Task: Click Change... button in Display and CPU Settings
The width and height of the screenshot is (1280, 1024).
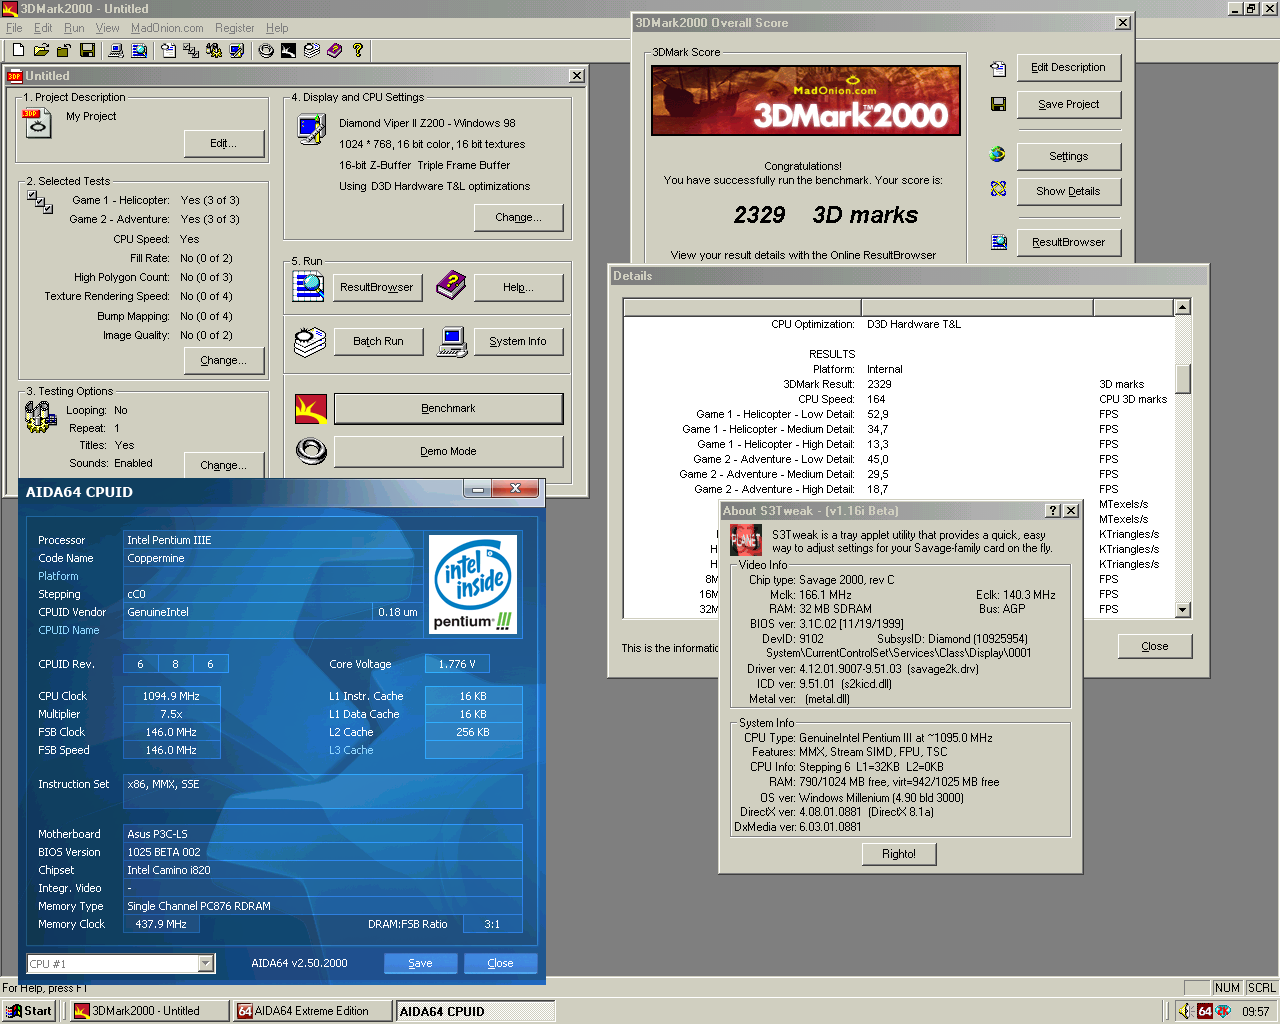Action: [518, 218]
